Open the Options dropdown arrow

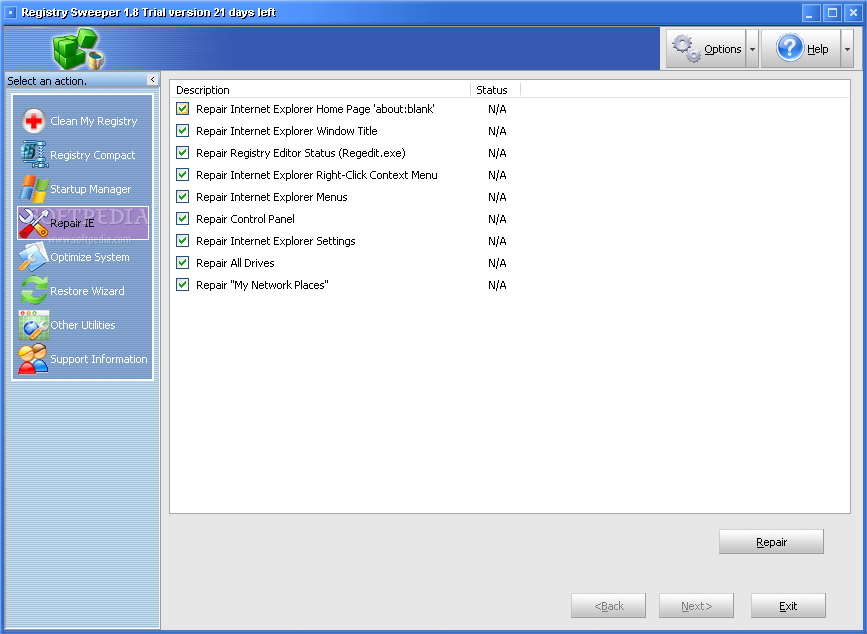click(x=752, y=49)
